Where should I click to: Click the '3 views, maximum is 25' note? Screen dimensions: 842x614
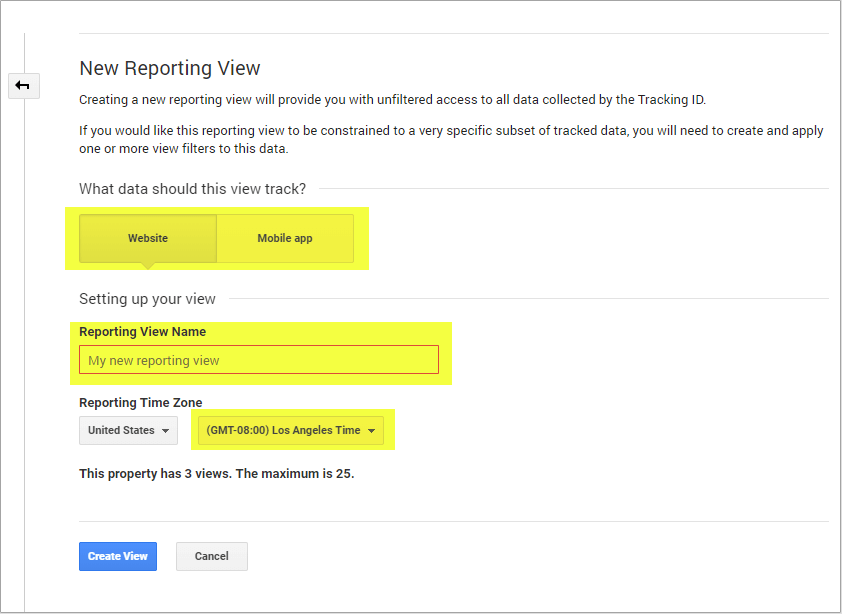tap(216, 474)
